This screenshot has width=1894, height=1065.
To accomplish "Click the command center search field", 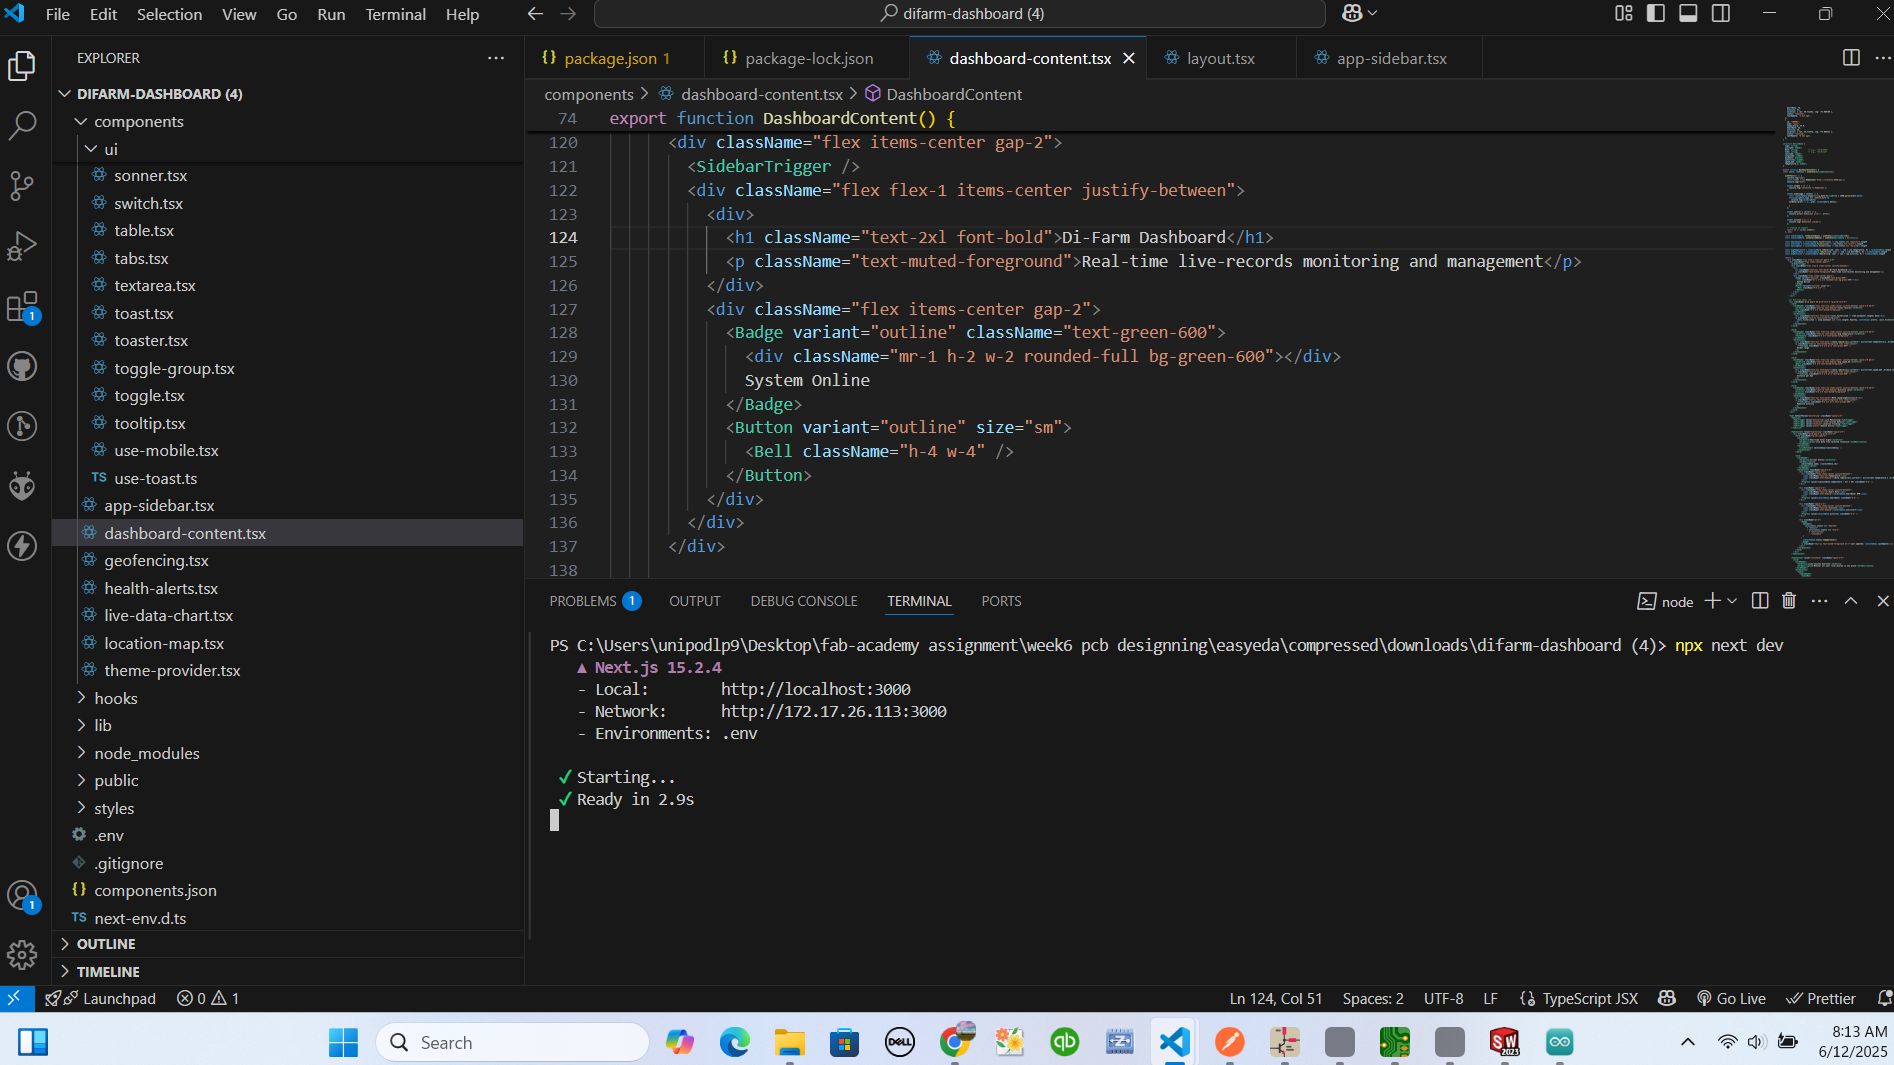I will click(960, 14).
